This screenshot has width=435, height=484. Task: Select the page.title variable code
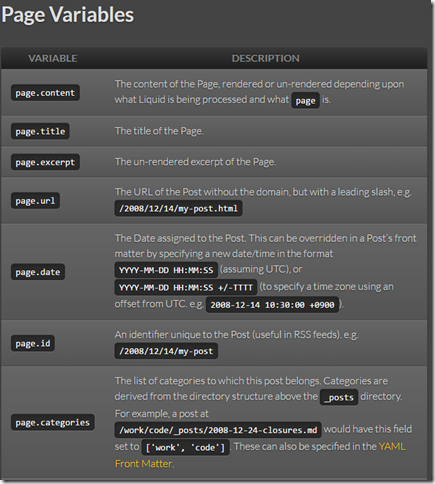point(40,131)
